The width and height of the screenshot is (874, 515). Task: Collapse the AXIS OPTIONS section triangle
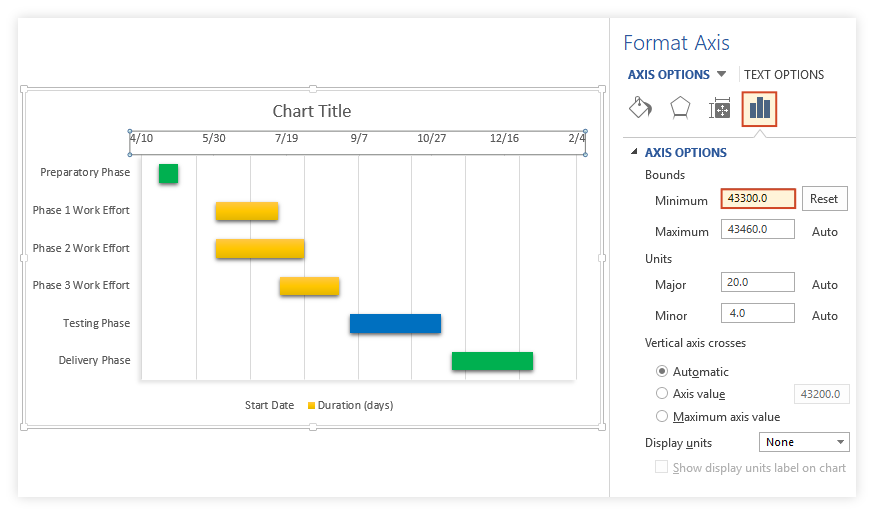click(x=634, y=152)
